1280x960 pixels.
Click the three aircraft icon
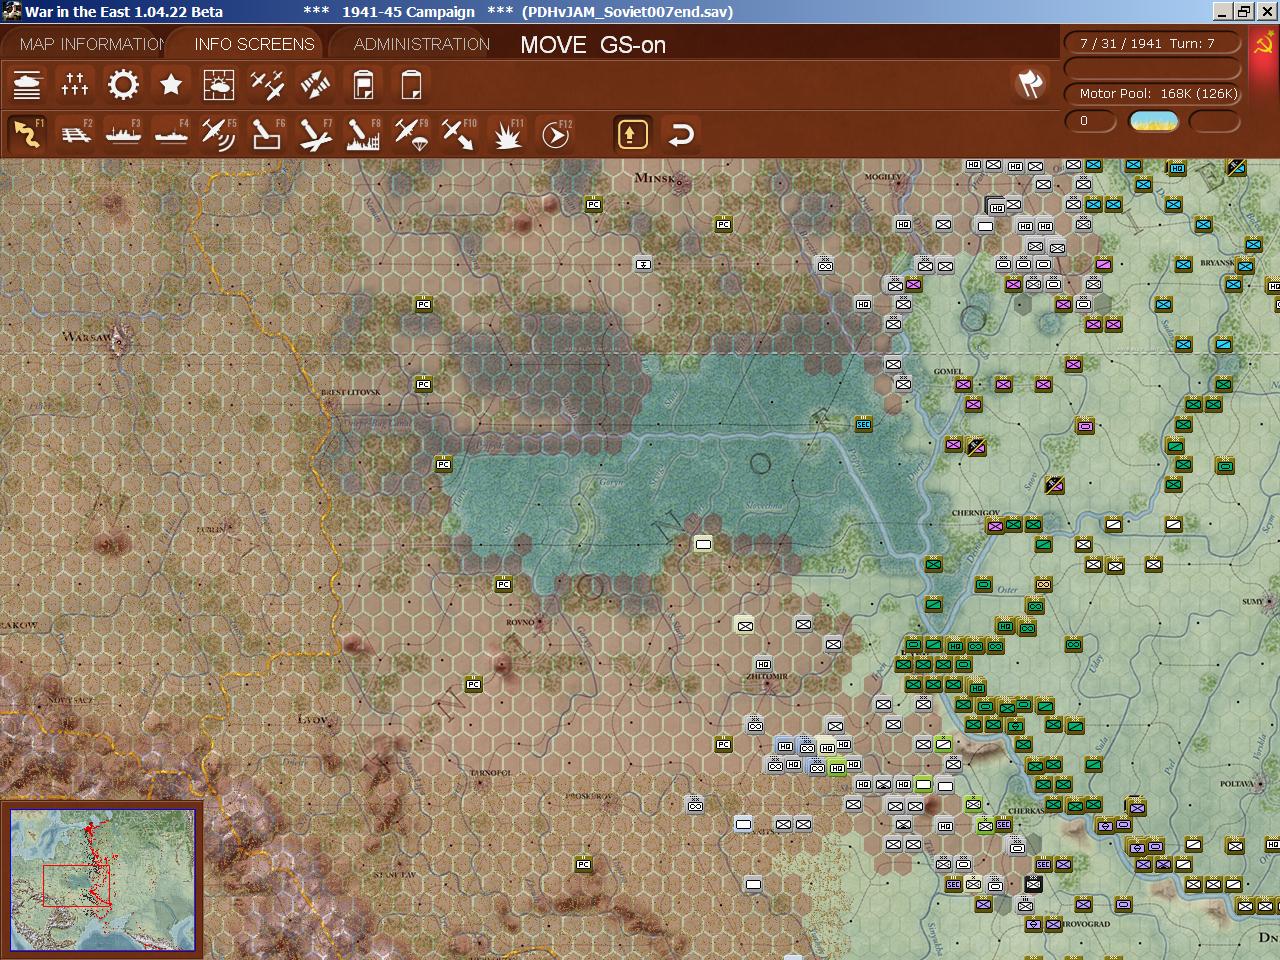(267, 85)
